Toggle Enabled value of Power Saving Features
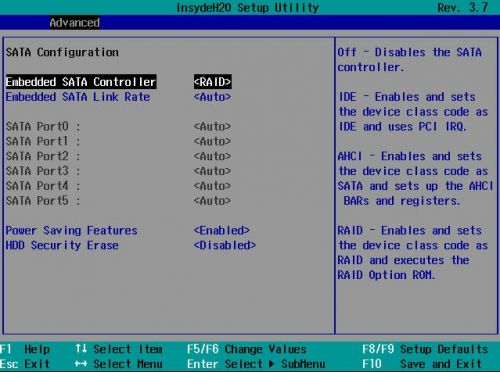This screenshot has height=372, width=500. 222,230
